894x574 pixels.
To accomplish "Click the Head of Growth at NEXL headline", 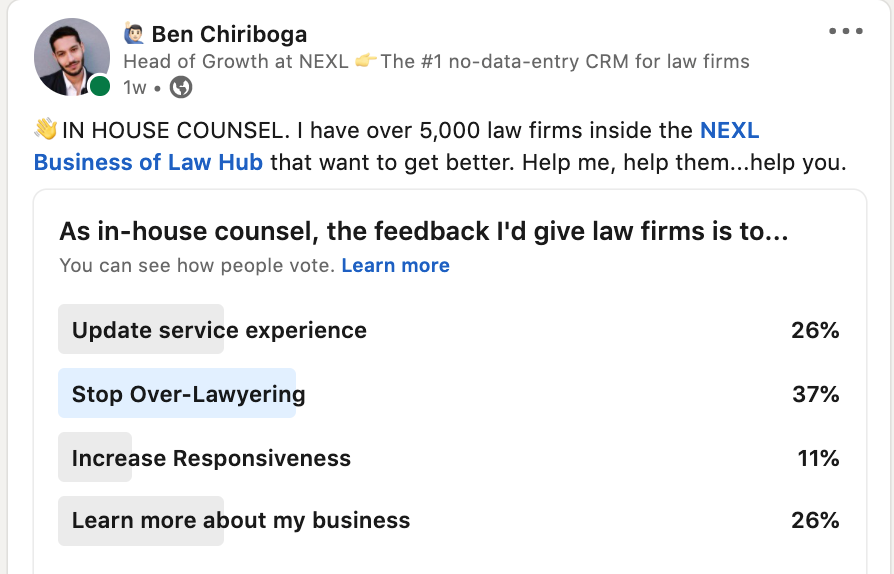I will (436, 61).
